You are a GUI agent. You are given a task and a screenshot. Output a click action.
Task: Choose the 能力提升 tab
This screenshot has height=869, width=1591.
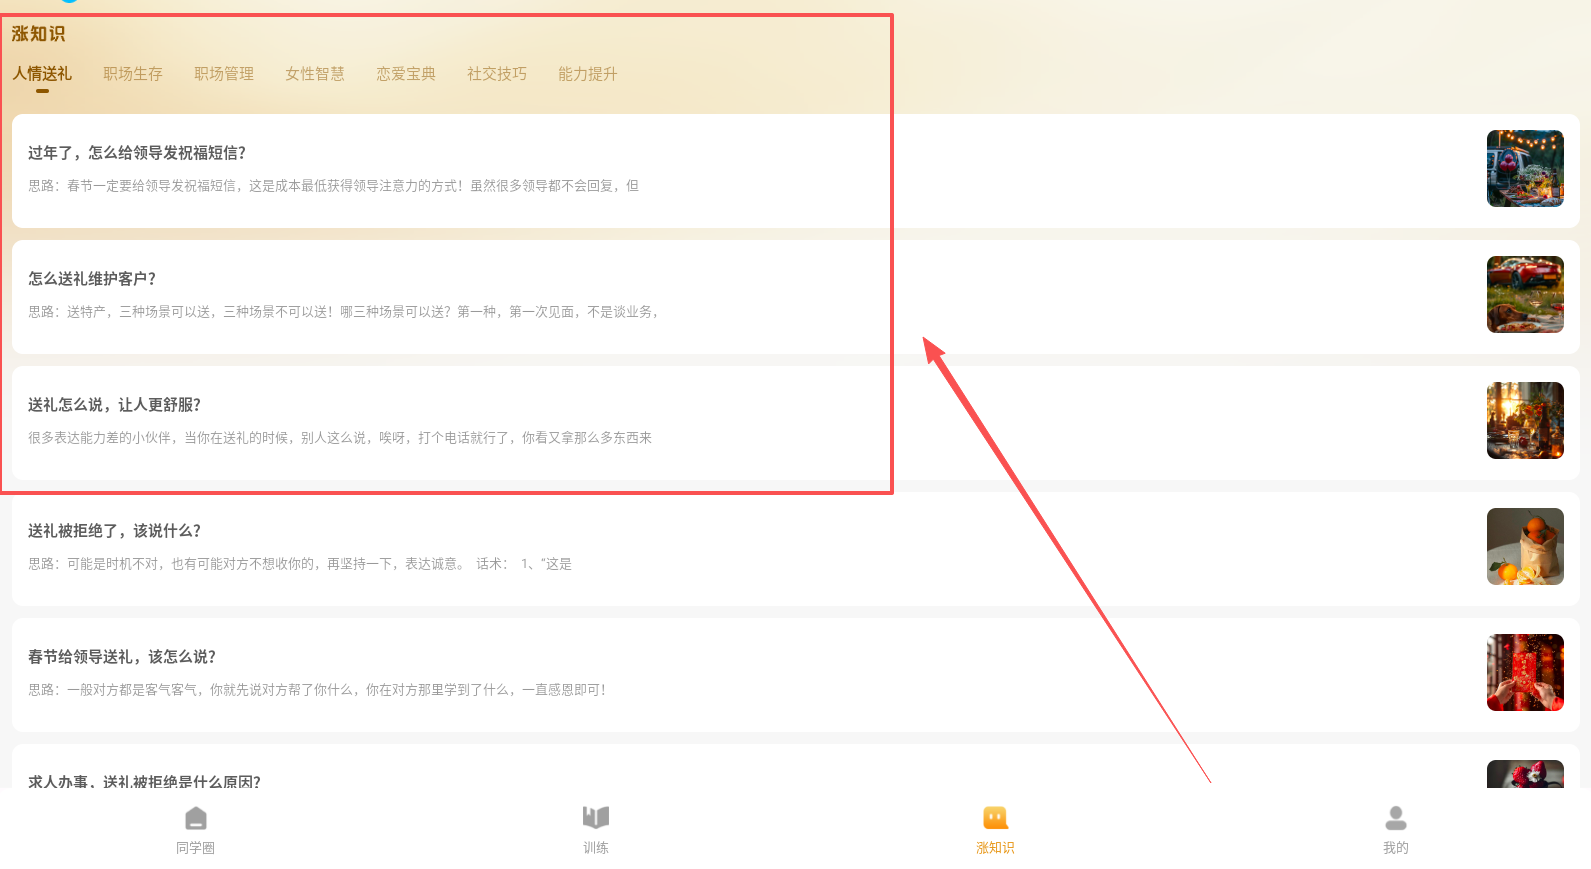[588, 74]
